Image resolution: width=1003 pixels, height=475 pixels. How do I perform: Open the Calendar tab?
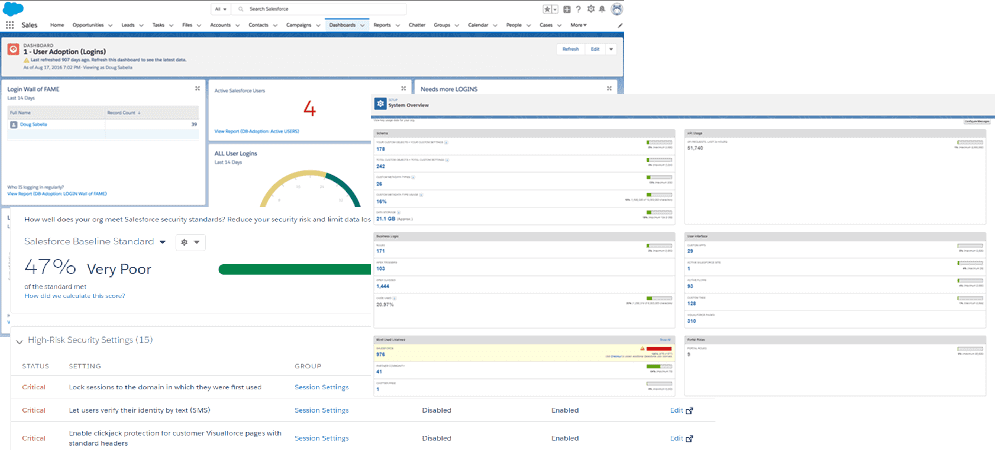coord(478,25)
